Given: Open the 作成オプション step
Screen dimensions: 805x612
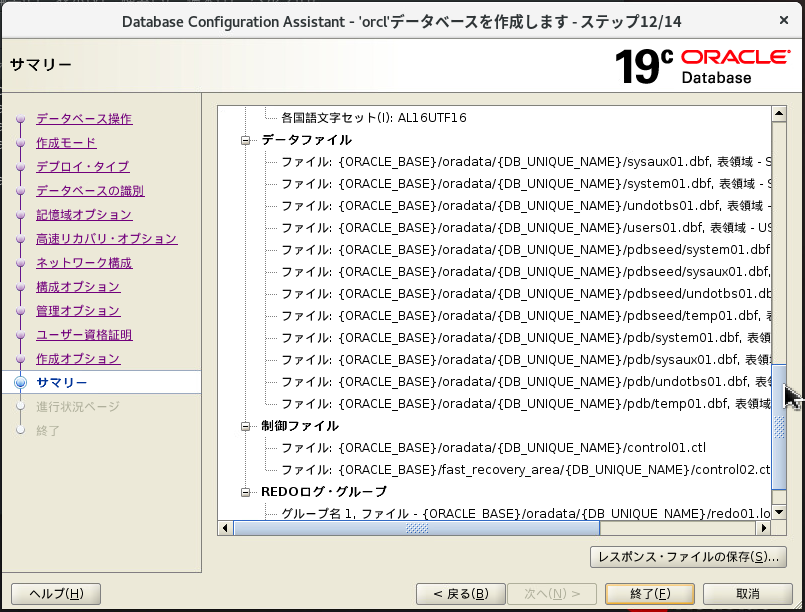Looking at the screenshot, I should click(x=78, y=359).
